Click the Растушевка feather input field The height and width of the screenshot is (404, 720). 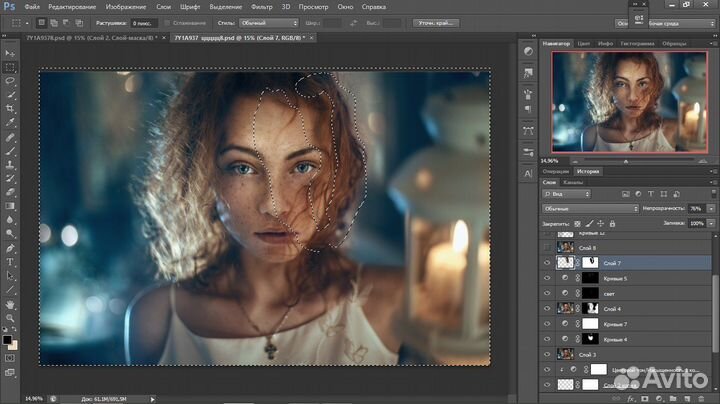[144, 21]
